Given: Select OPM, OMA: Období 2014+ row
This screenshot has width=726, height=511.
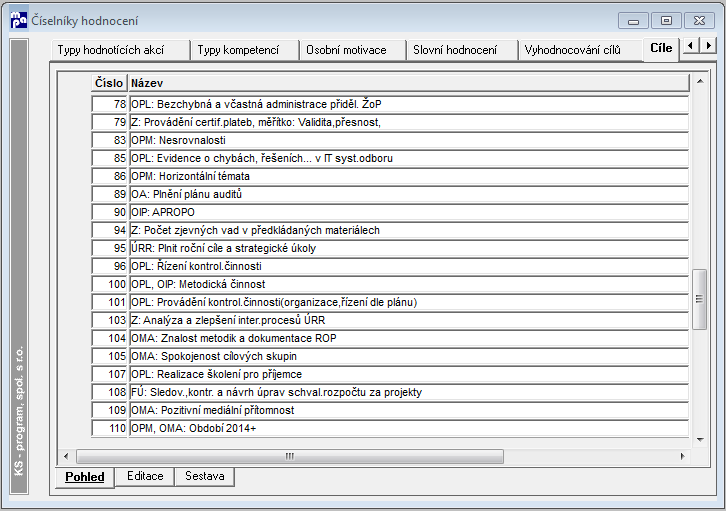Looking at the screenshot, I should point(390,429).
